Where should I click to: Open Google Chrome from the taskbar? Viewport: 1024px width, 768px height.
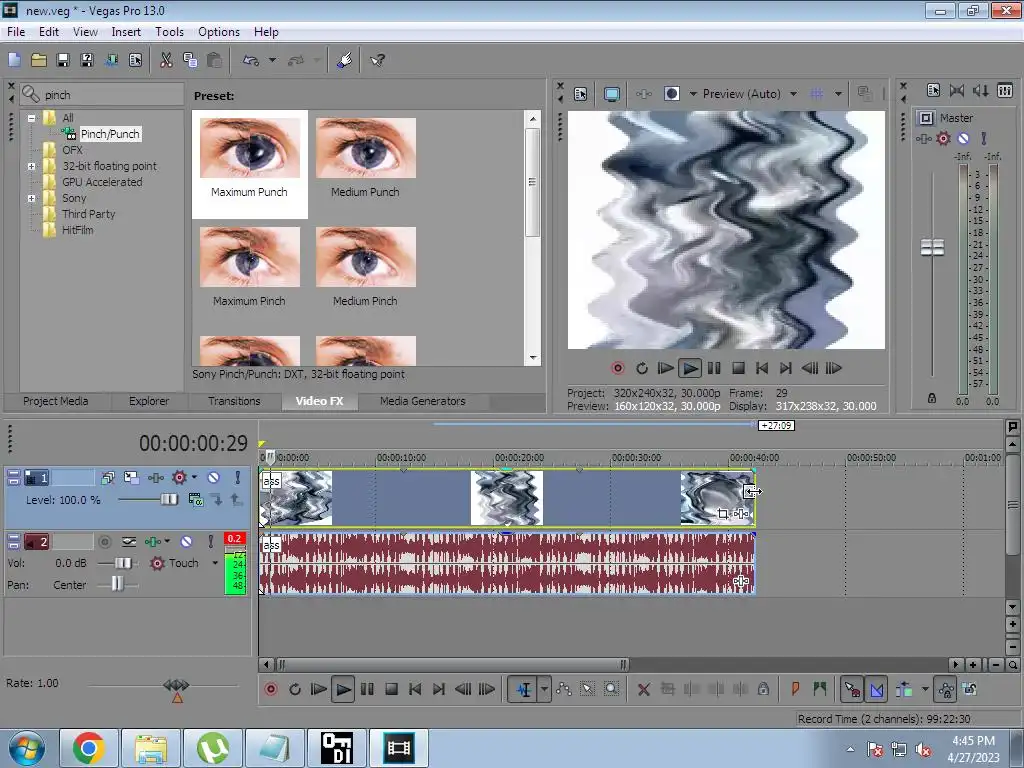(x=88, y=747)
